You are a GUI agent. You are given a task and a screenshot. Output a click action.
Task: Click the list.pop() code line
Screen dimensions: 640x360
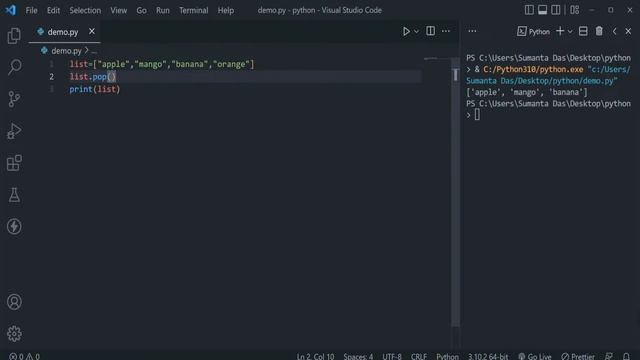pos(93,77)
